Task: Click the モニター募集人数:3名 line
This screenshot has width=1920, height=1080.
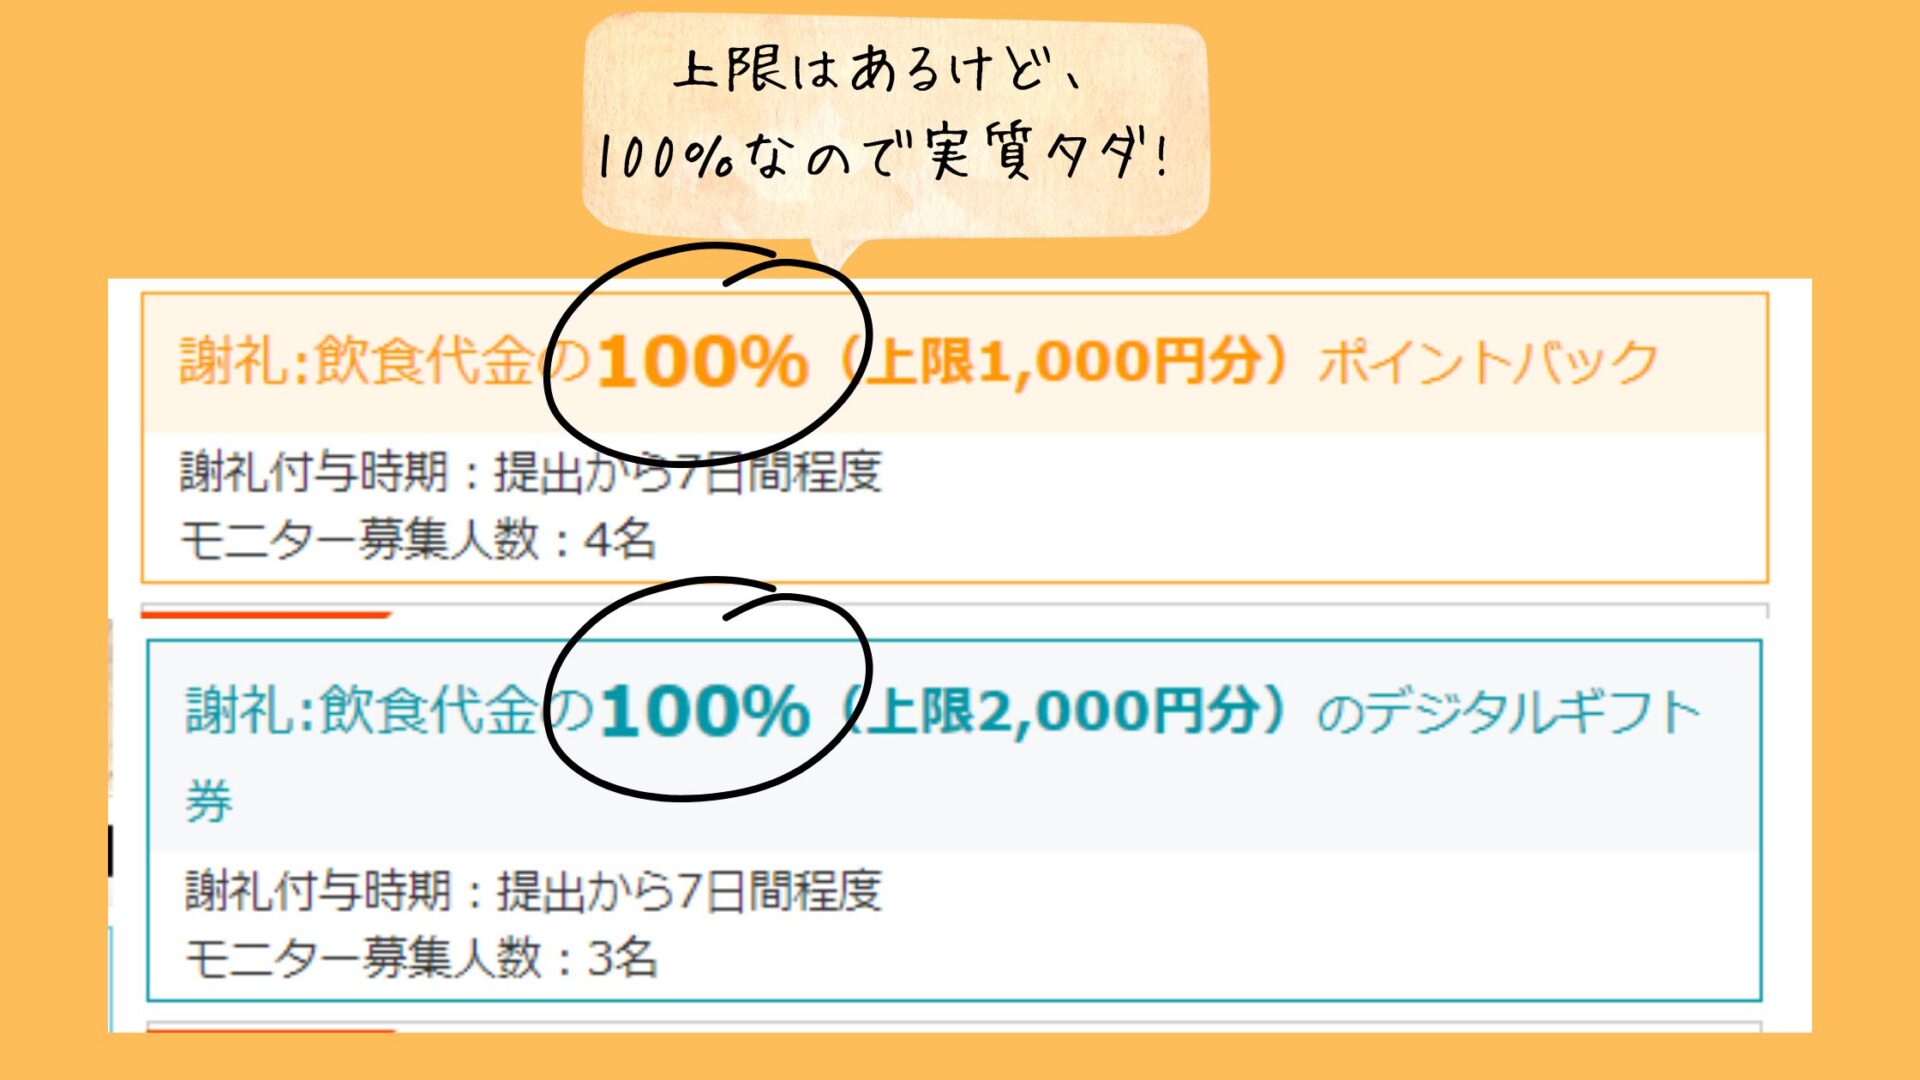Action: 421,959
